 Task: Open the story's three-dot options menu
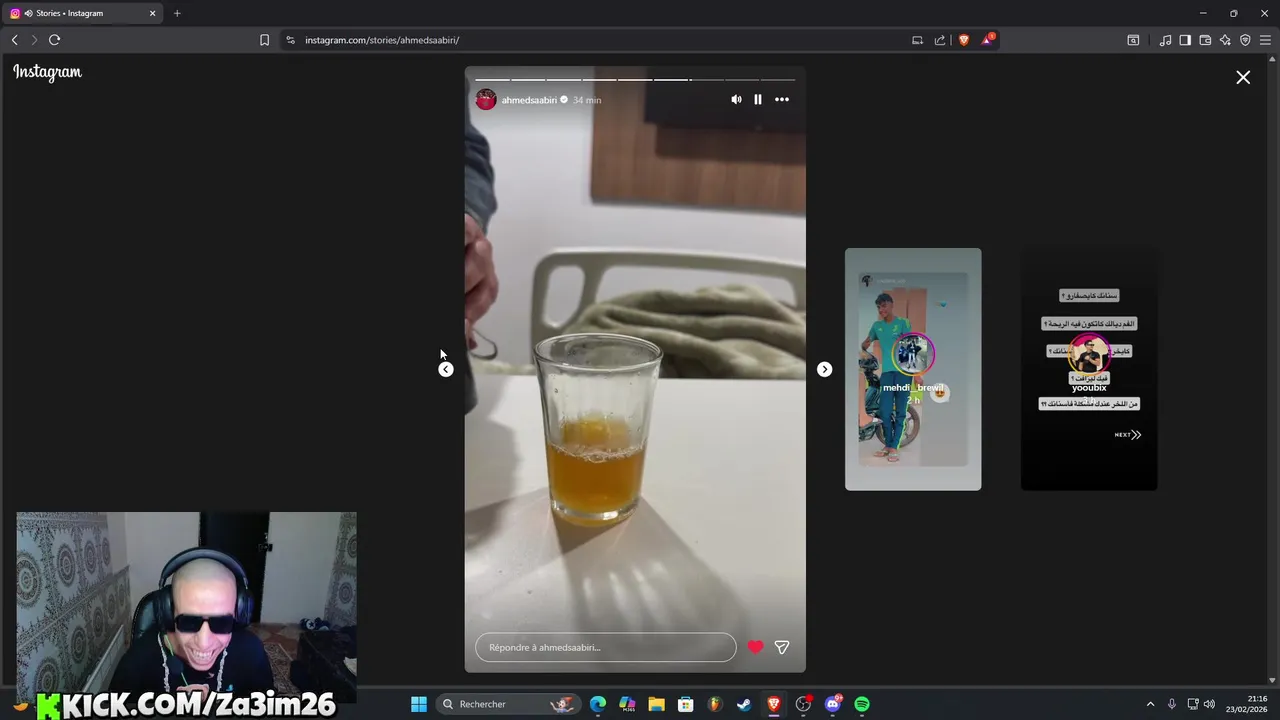tap(782, 99)
